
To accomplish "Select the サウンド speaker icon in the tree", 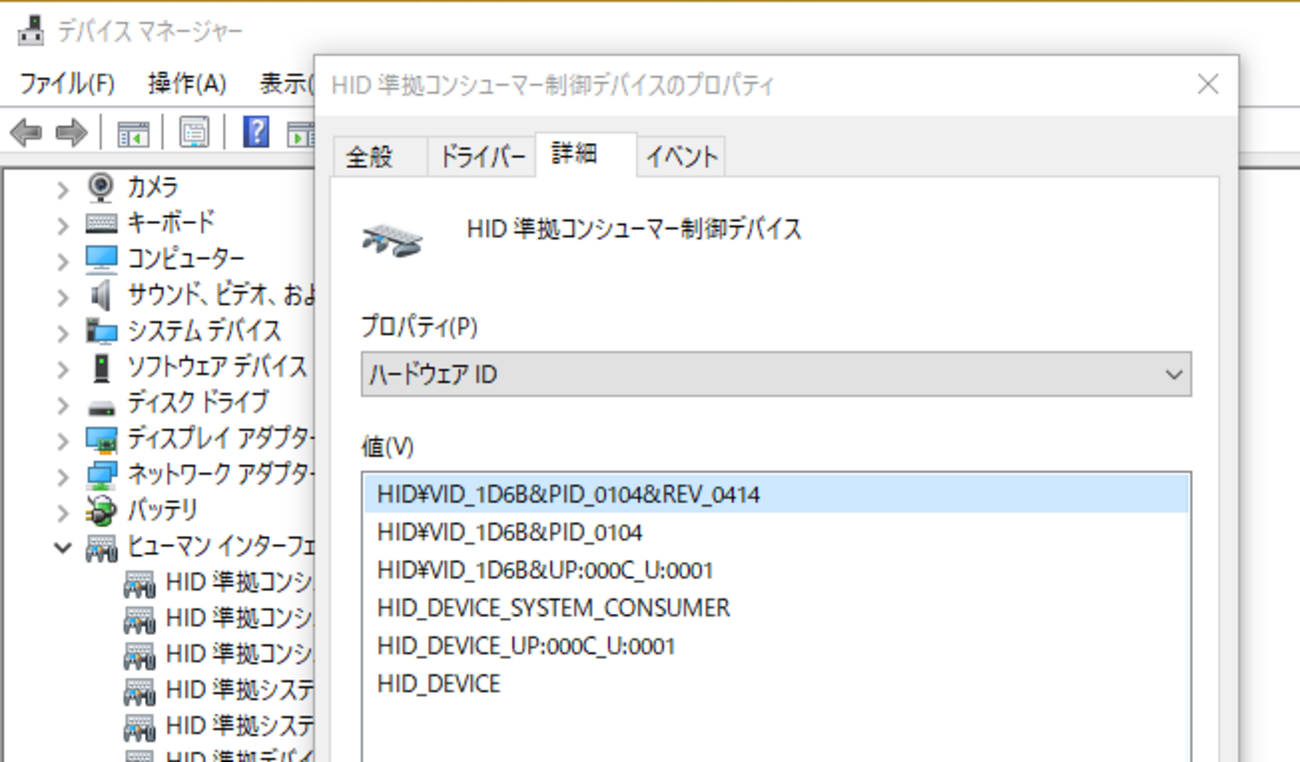I will 101,295.
